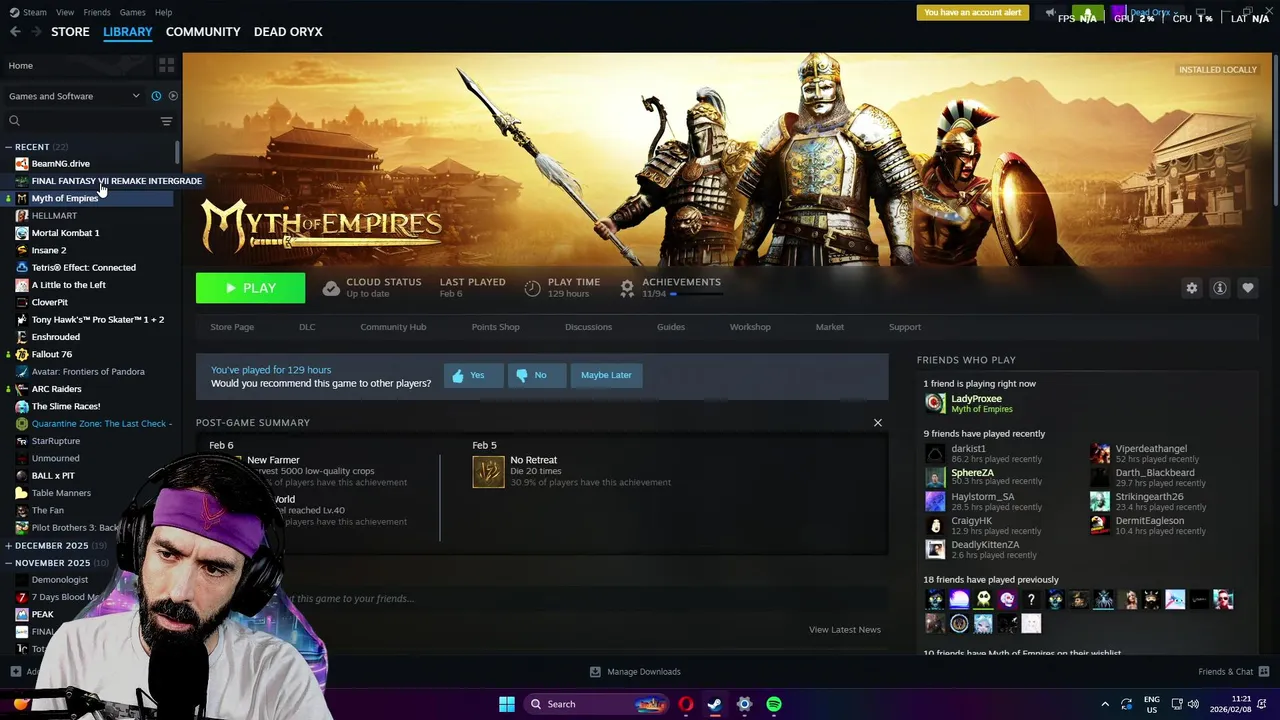Select Tetris Effect: Connected entry
1280x720 pixels.
83,267
